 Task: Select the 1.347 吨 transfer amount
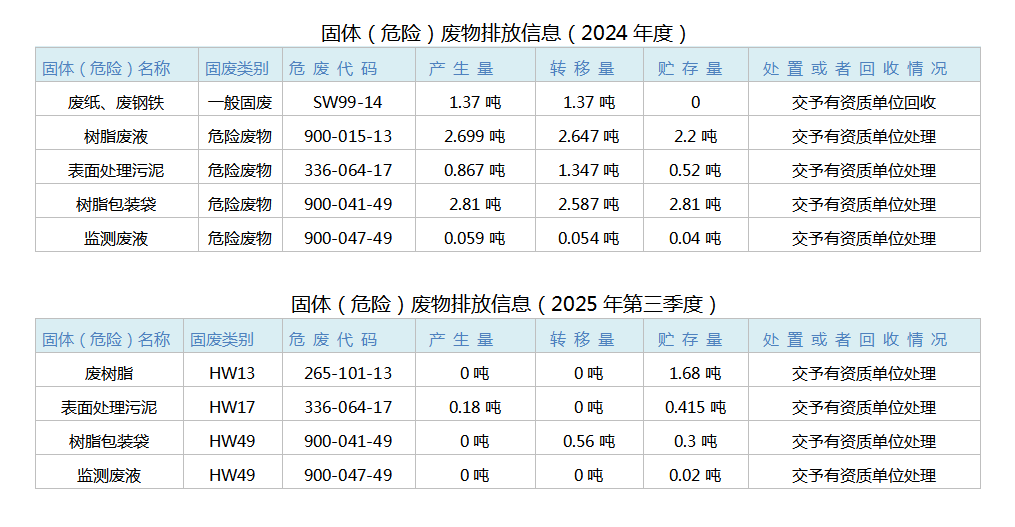[x=588, y=170]
